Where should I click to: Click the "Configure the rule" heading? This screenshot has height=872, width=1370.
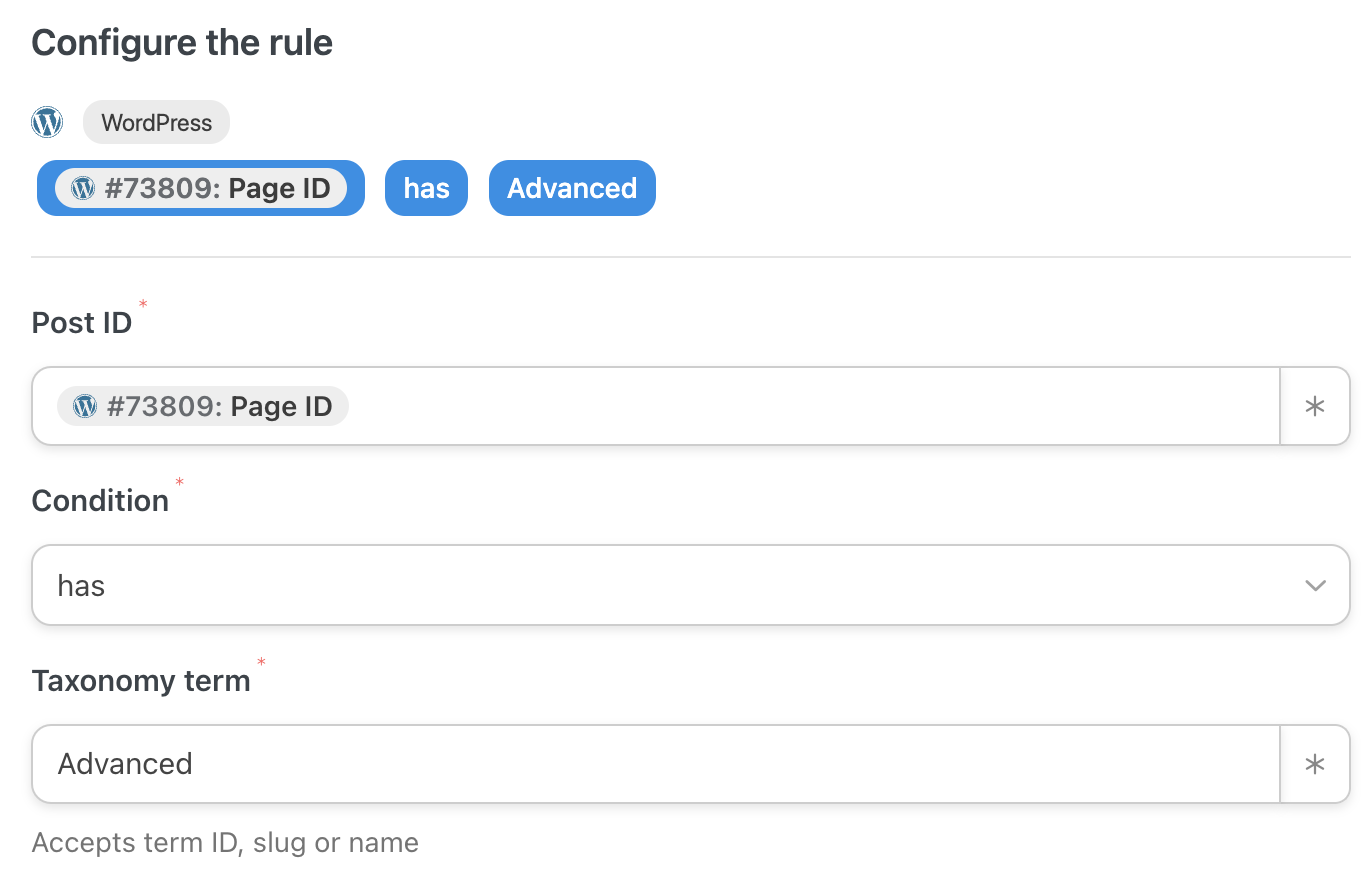coord(182,43)
